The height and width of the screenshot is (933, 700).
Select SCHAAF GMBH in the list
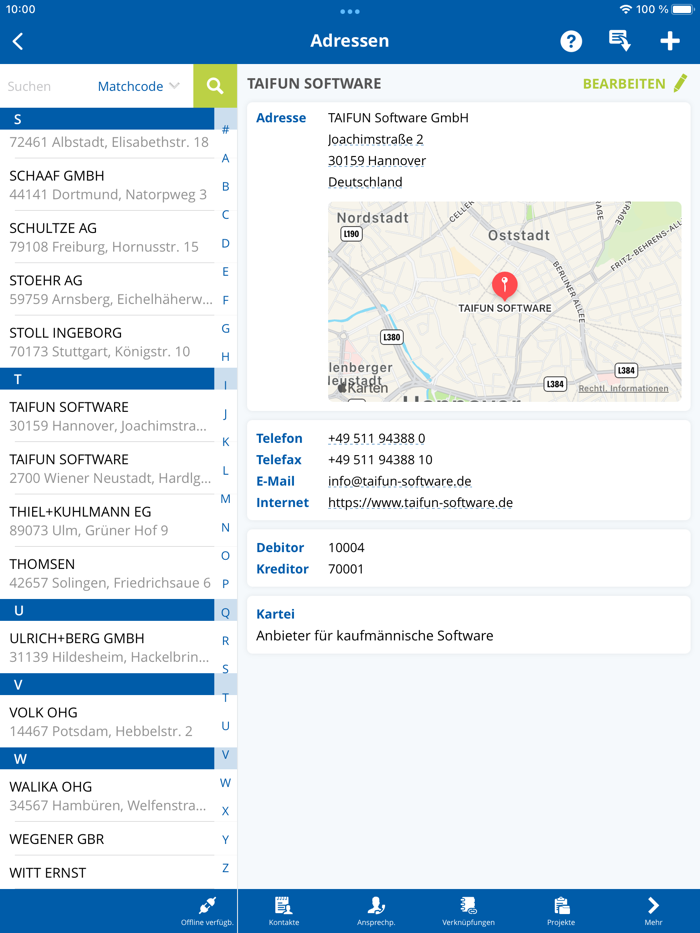click(x=107, y=185)
